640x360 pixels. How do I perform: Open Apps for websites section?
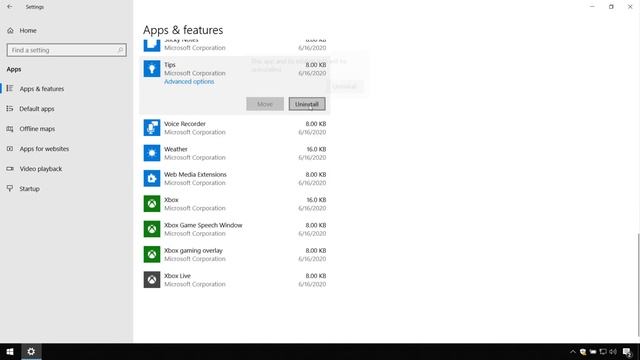(x=44, y=149)
